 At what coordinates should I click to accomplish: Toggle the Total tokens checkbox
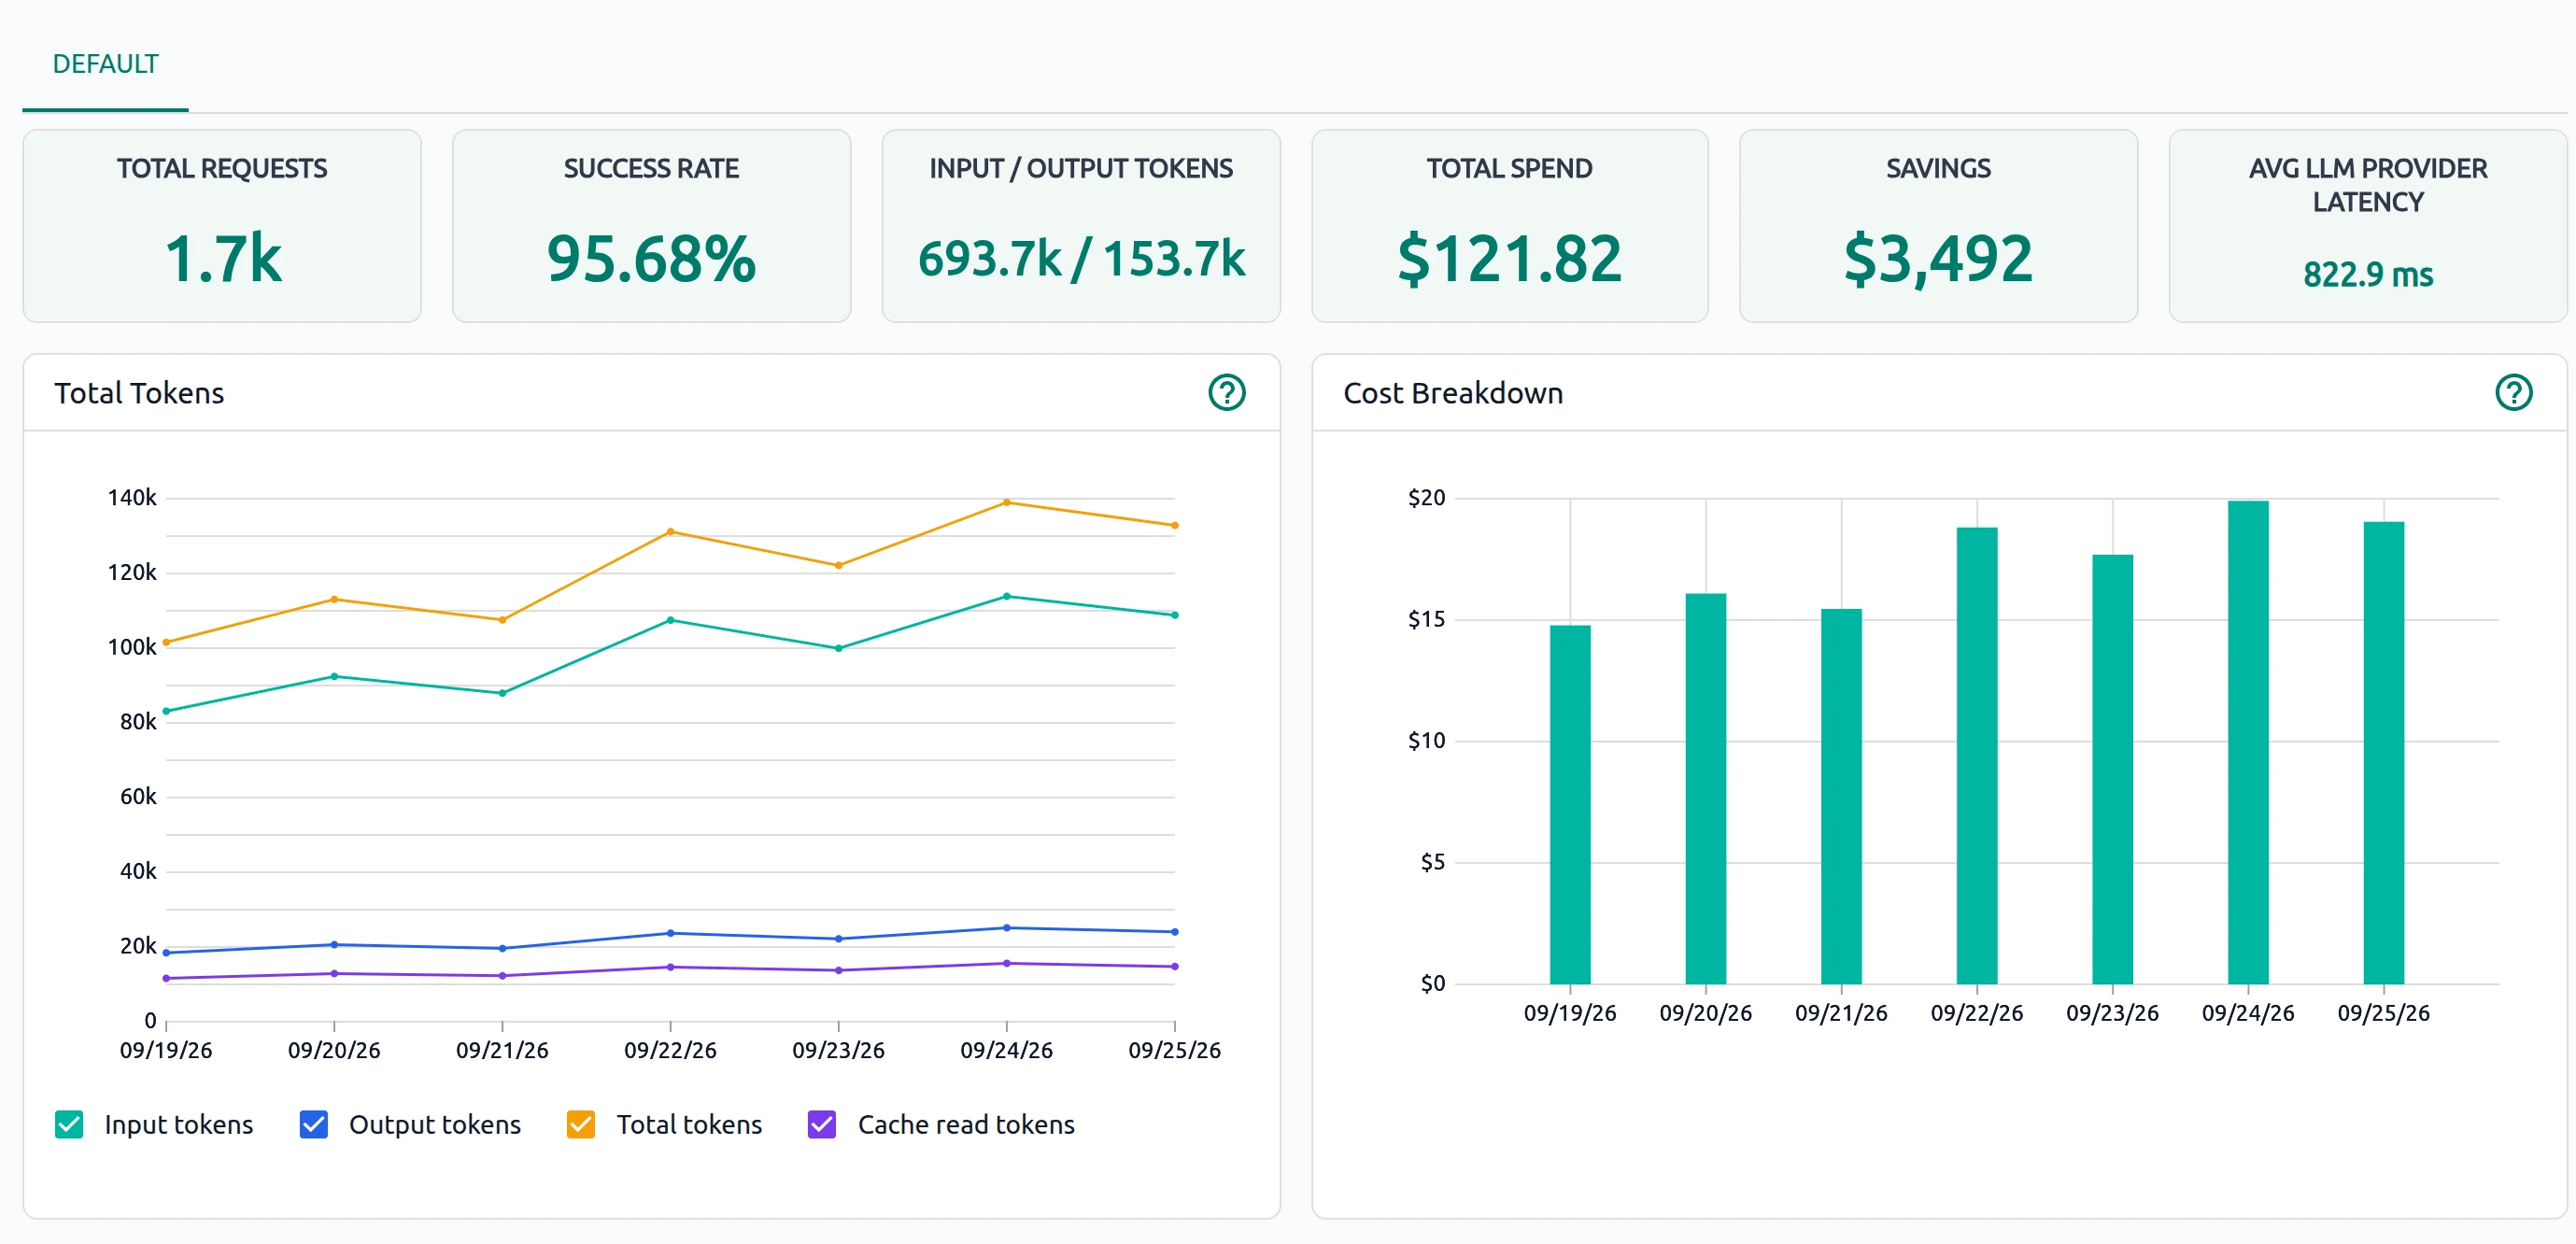pyautogui.click(x=581, y=1124)
